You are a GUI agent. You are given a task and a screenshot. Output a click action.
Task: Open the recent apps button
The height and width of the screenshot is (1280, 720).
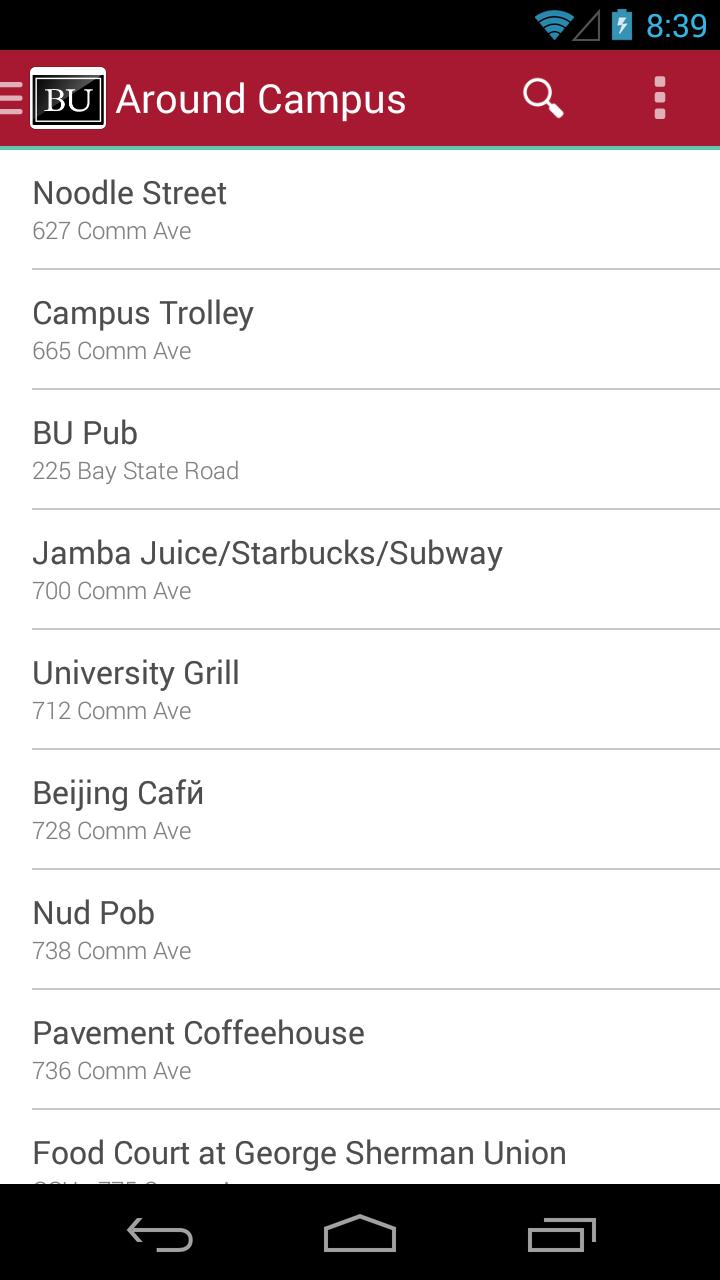coord(561,1235)
